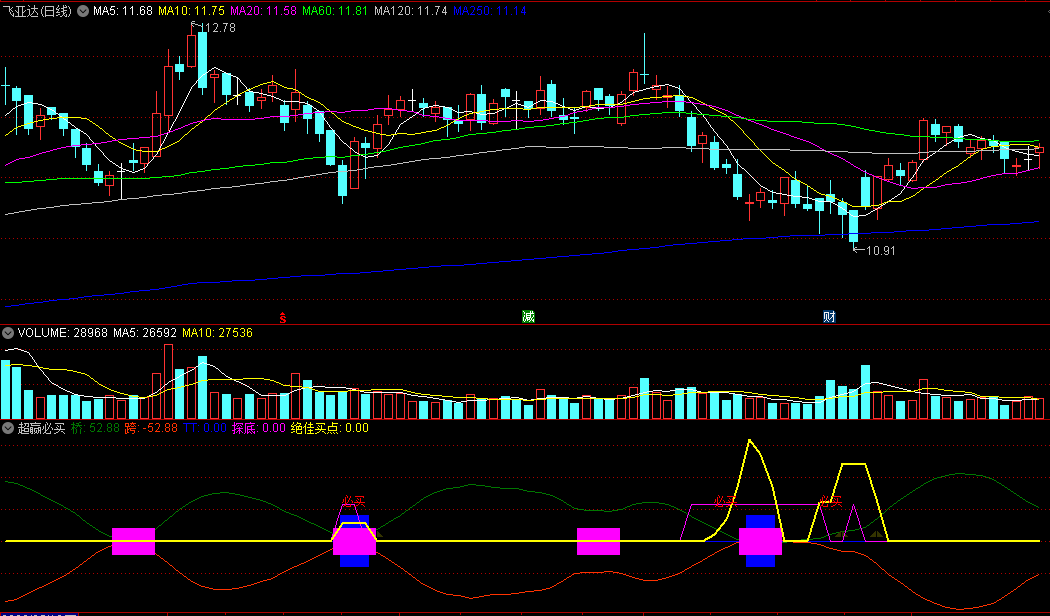Click the rightmost 必买 signal label
1050x616 pixels.
[x=831, y=502]
